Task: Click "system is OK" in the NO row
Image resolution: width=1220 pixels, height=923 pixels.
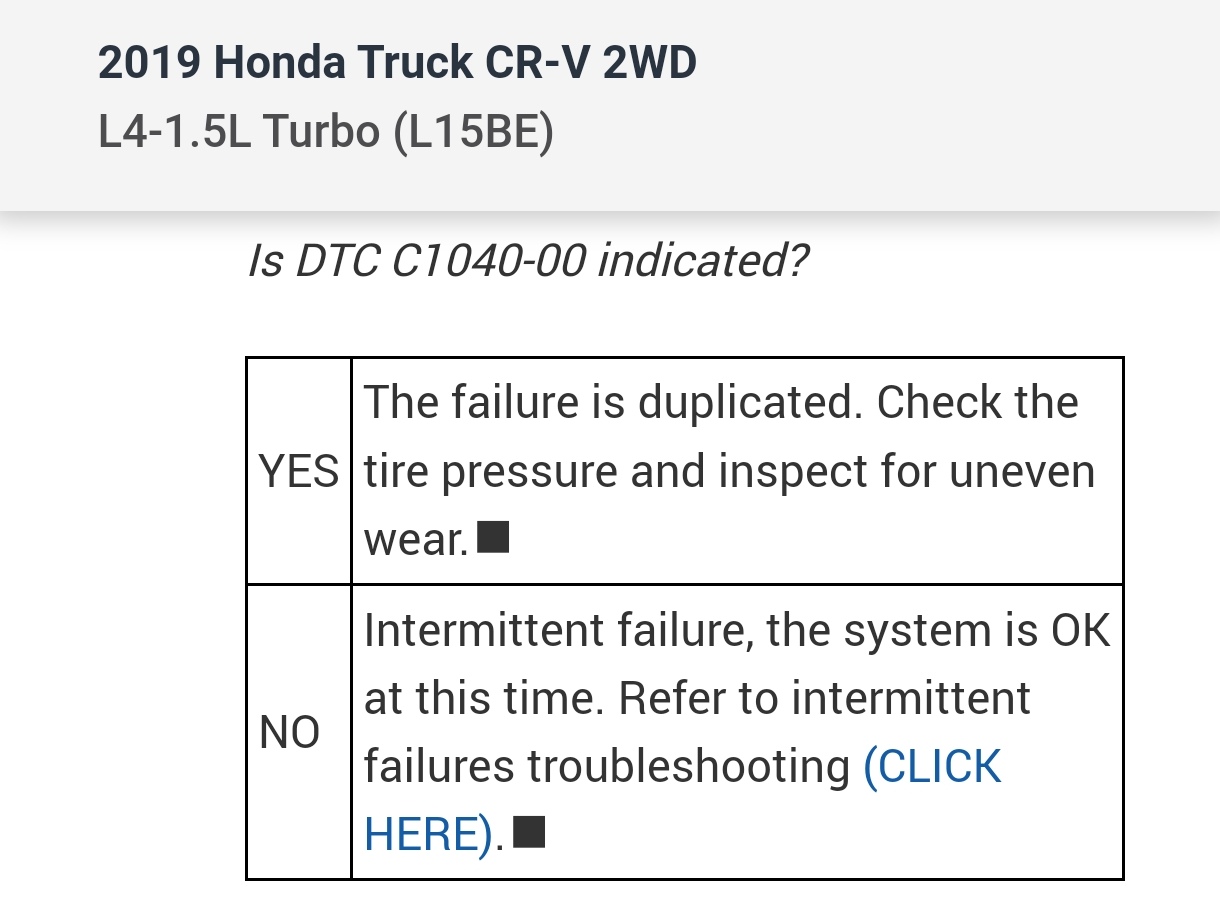Action: (x=981, y=630)
